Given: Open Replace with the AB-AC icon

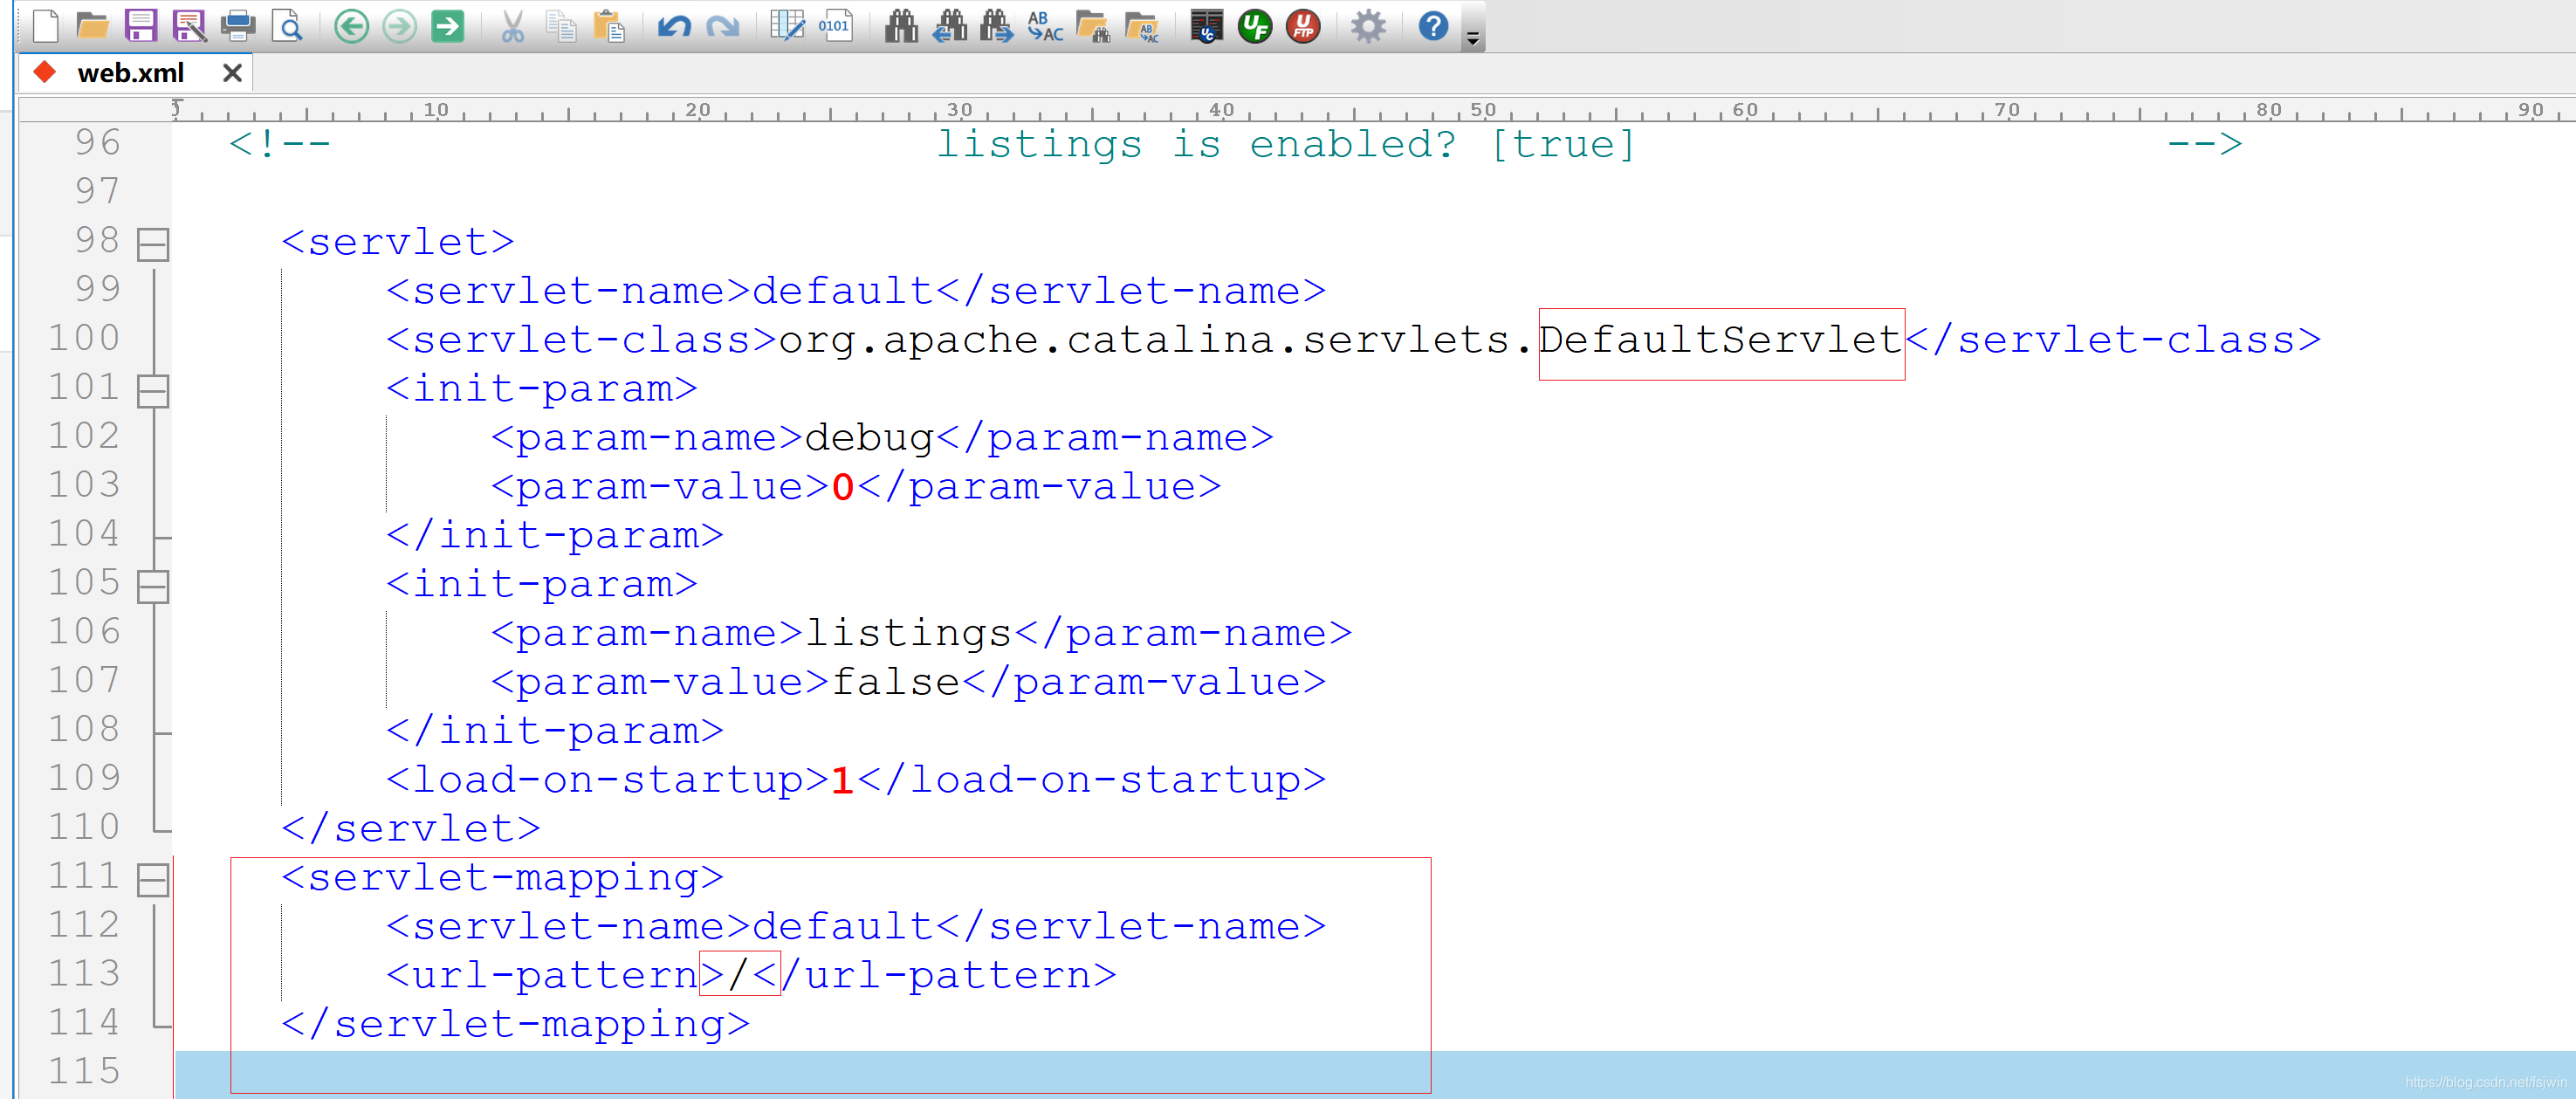Looking at the screenshot, I should coord(1045,25).
